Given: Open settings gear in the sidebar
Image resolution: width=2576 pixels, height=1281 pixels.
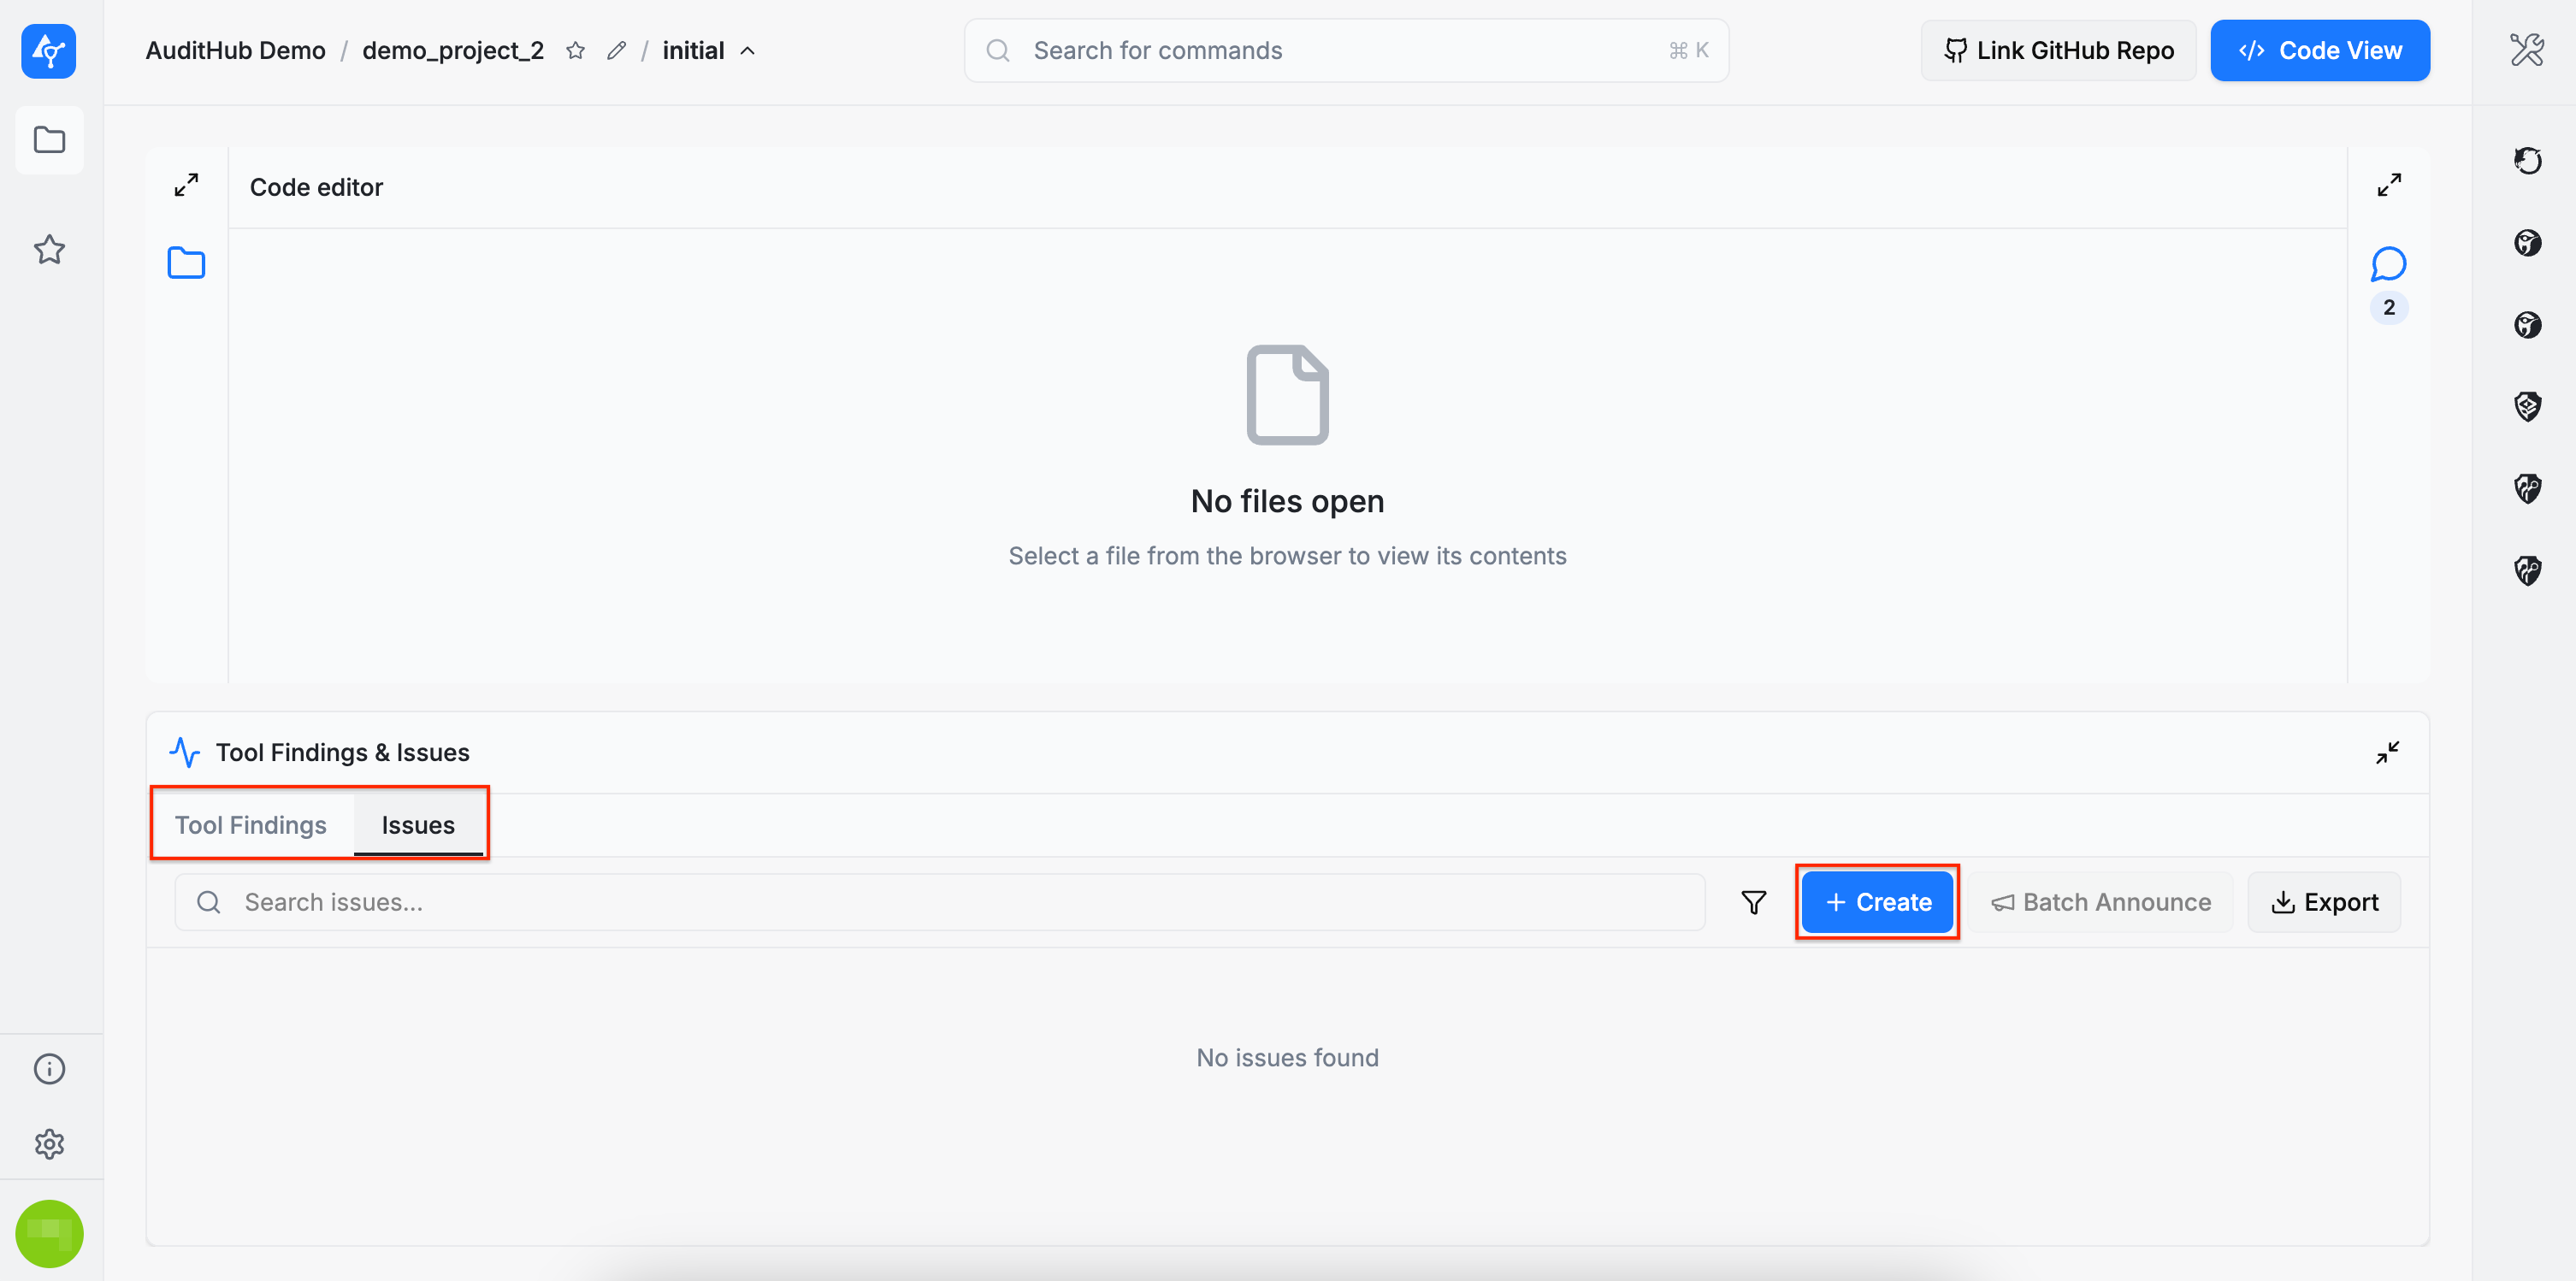Looking at the screenshot, I should pos(49,1143).
